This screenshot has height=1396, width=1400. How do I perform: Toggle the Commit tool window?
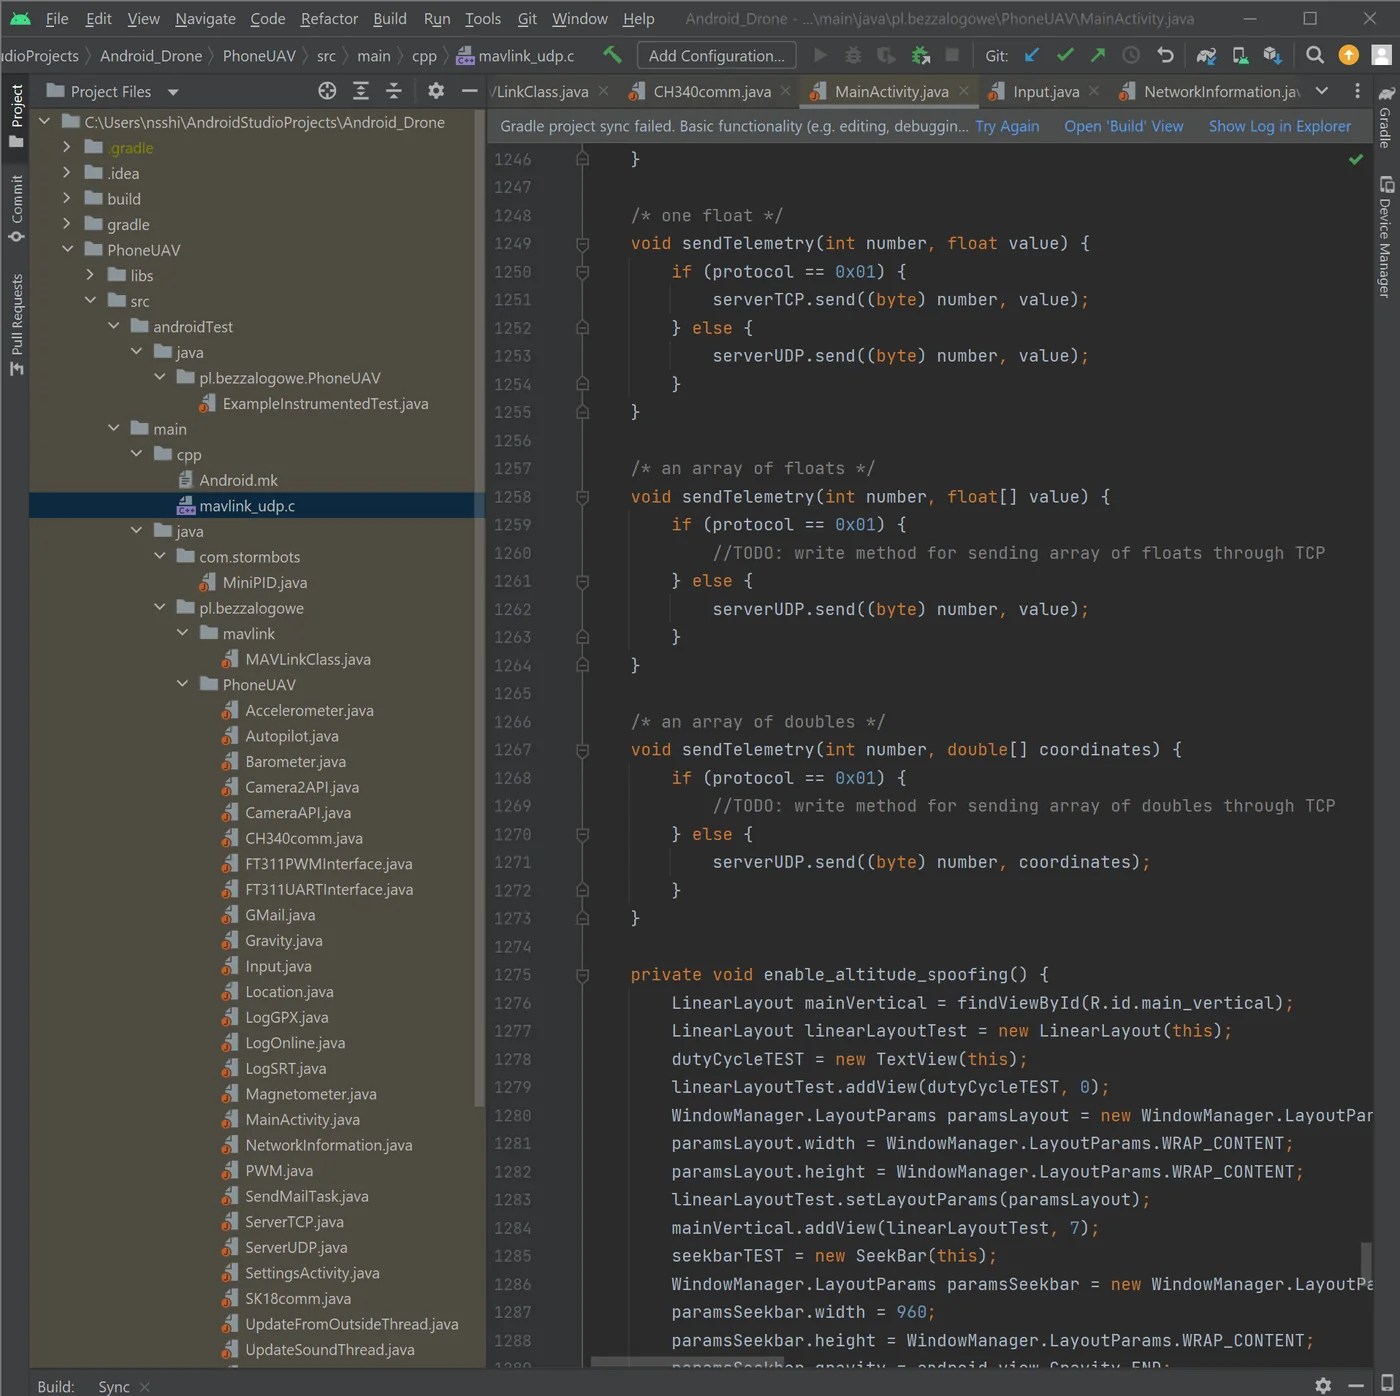[x=16, y=208]
